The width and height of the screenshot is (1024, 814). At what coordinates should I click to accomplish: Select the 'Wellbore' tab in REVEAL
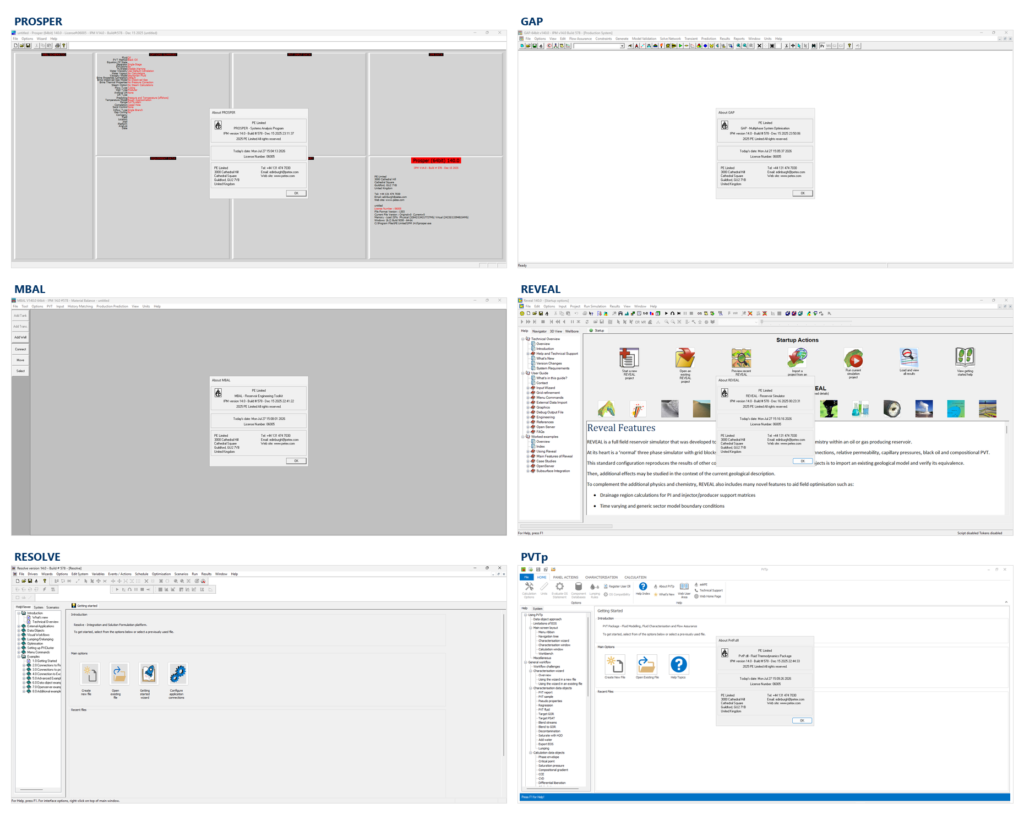tap(572, 331)
